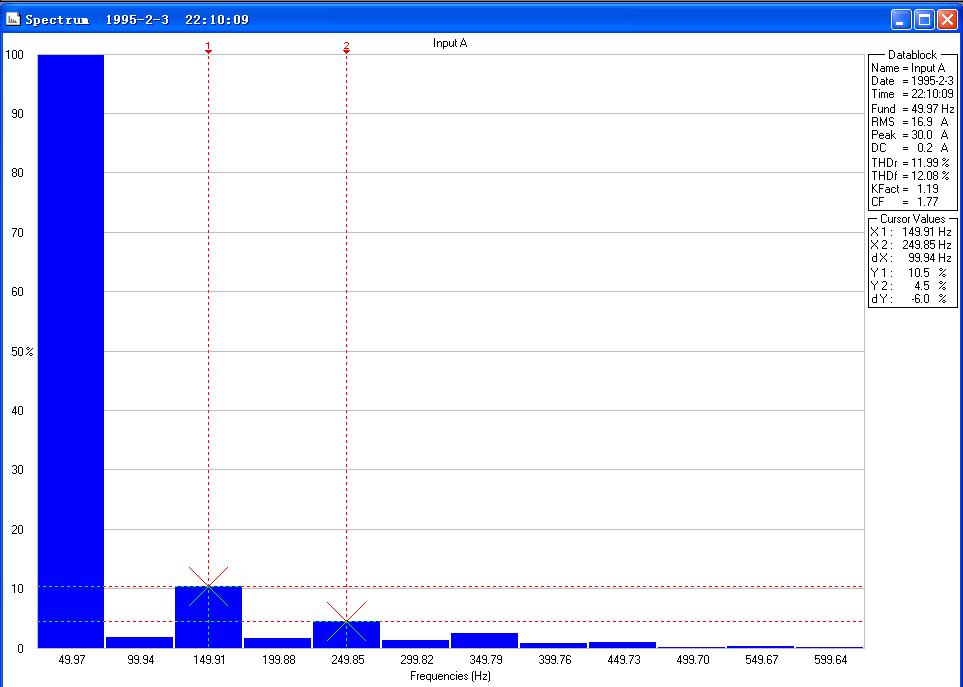Click the 90 y-axis label
This screenshot has height=687, width=963.
pos(17,114)
